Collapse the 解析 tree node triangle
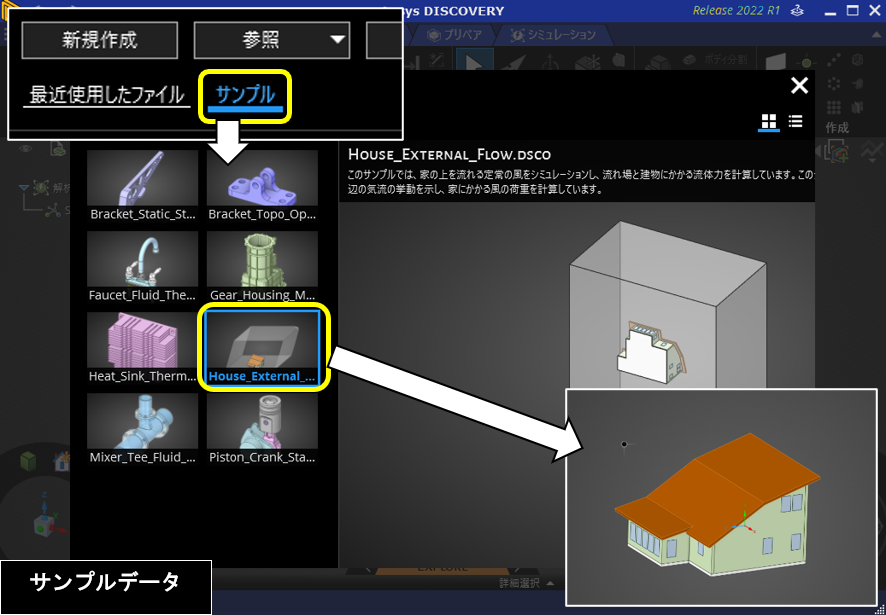The height and width of the screenshot is (615, 886). pos(24,188)
